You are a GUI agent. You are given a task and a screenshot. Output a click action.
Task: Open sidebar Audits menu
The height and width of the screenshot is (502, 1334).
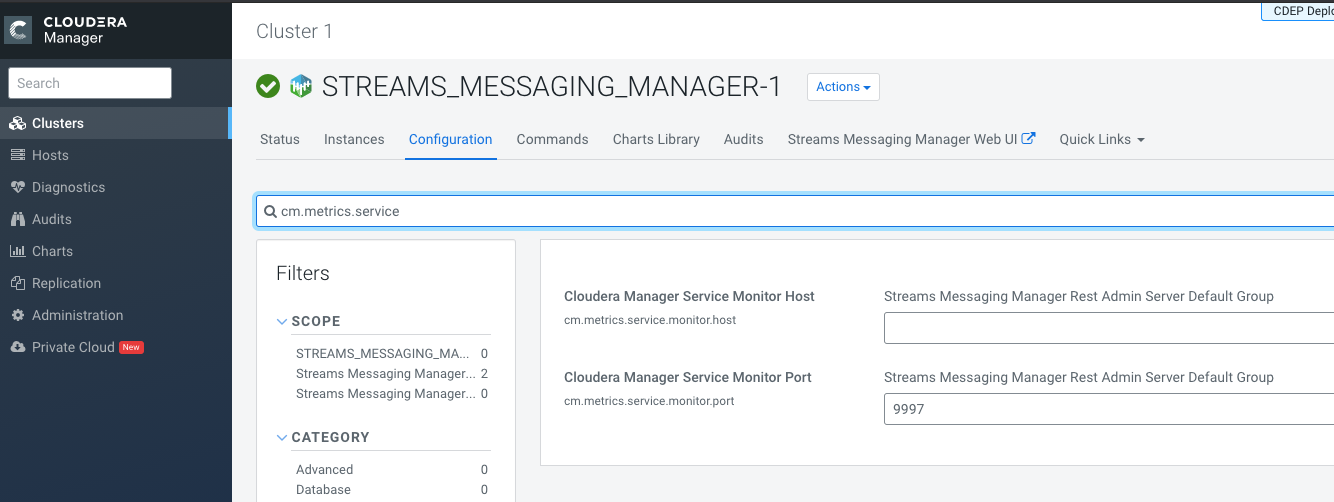click(115, 219)
